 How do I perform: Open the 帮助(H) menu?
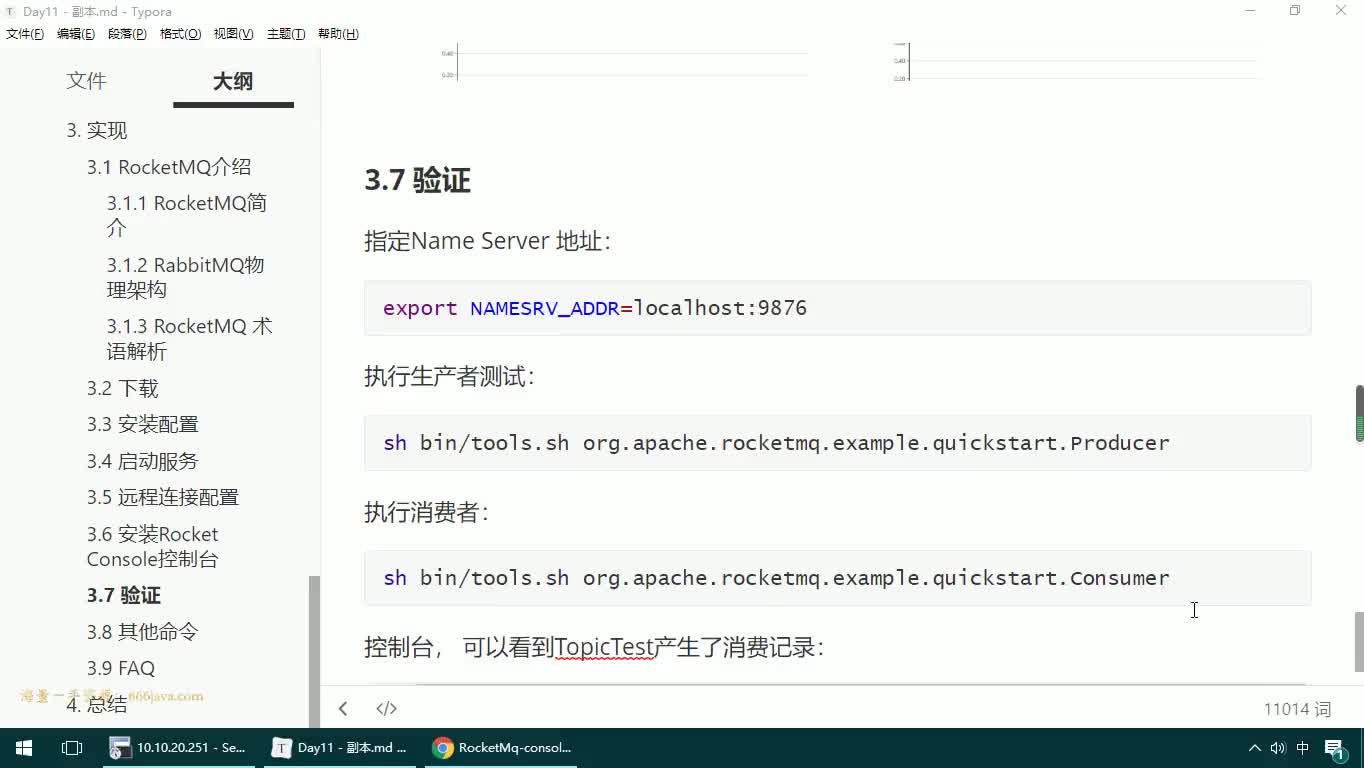pyautogui.click(x=338, y=34)
